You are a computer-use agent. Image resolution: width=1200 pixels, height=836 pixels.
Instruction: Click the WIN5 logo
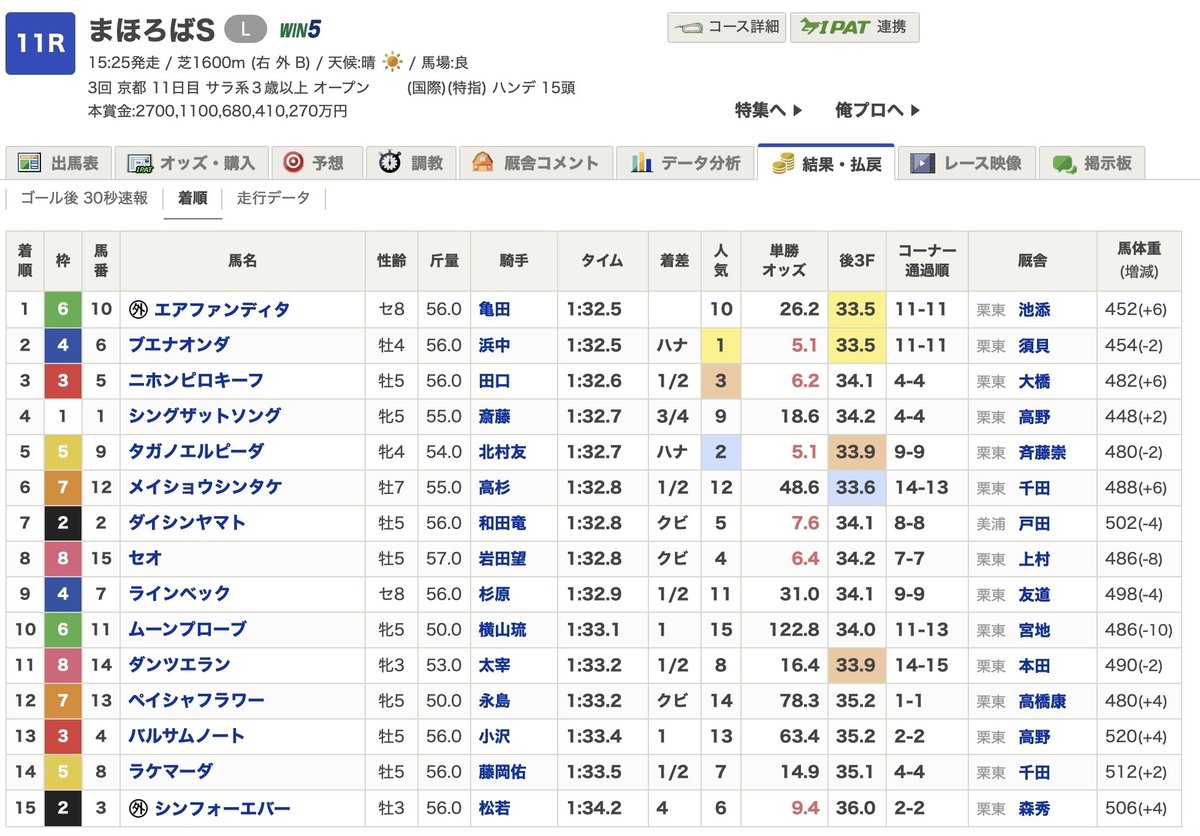pyautogui.click(x=299, y=29)
